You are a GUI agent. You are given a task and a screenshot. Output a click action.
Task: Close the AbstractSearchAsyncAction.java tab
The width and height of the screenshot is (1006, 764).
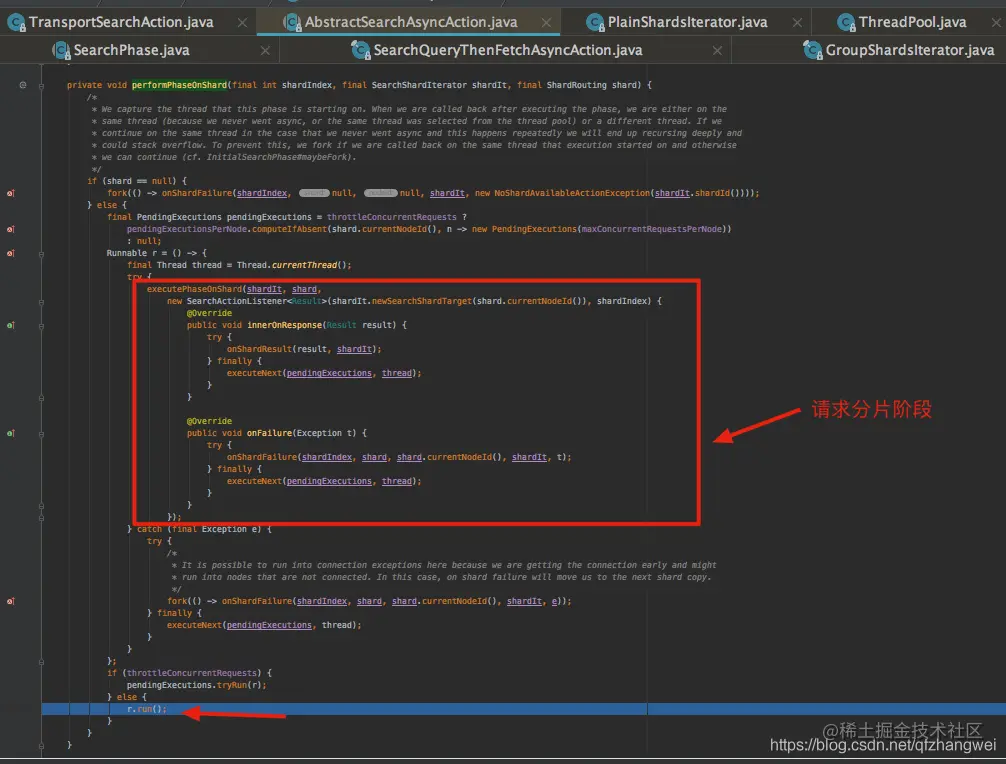pyautogui.click(x=546, y=23)
